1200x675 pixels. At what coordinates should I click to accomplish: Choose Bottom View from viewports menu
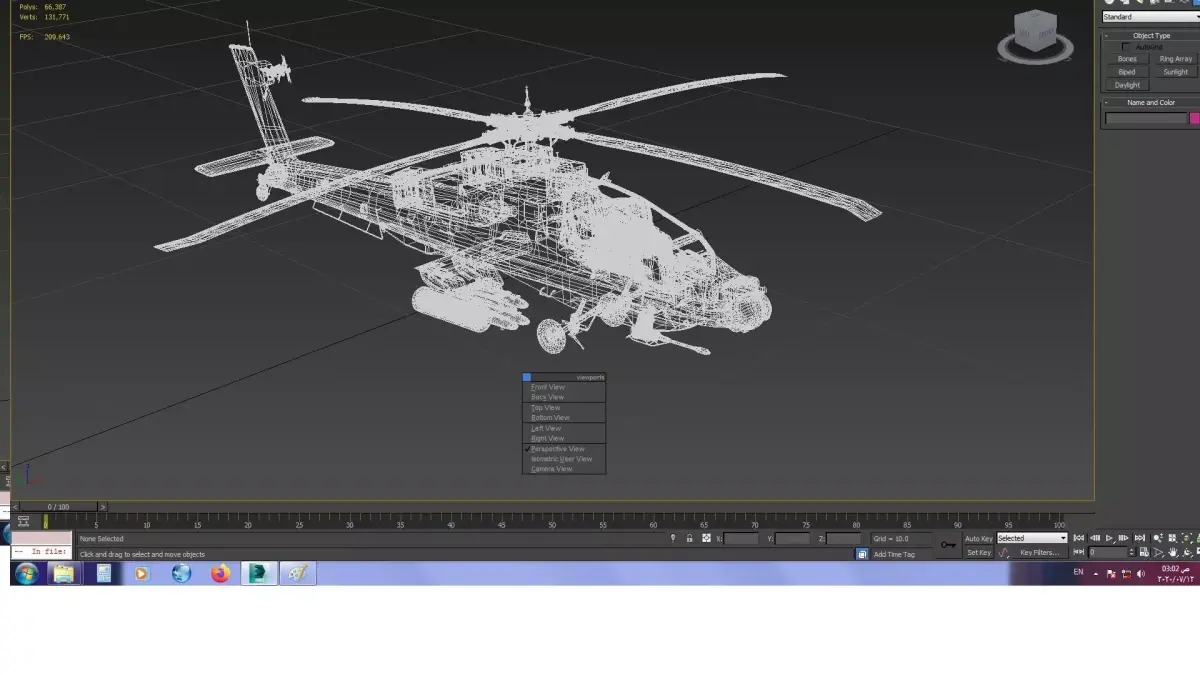563,418
